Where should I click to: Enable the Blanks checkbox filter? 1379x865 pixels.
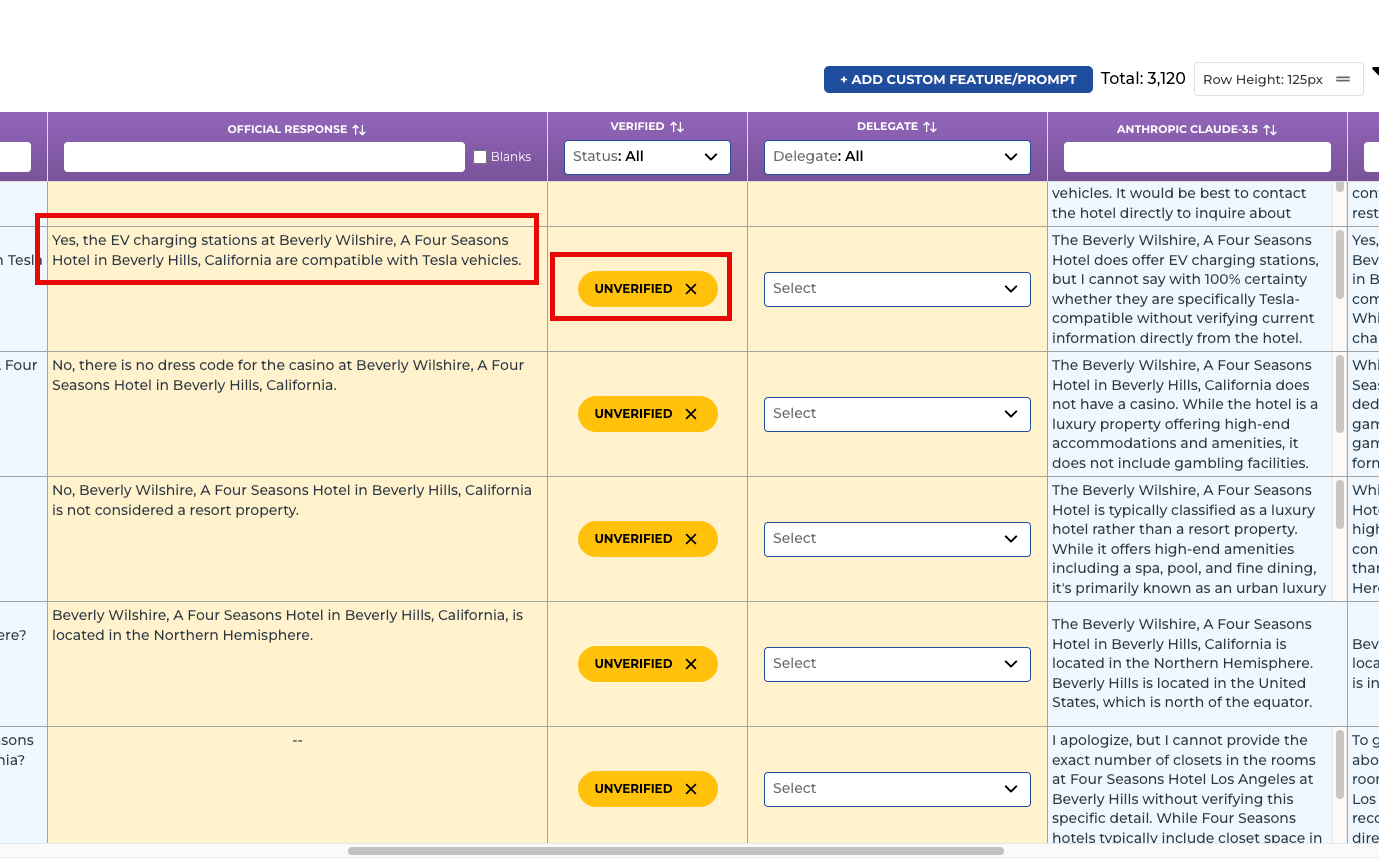tap(480, 157)
